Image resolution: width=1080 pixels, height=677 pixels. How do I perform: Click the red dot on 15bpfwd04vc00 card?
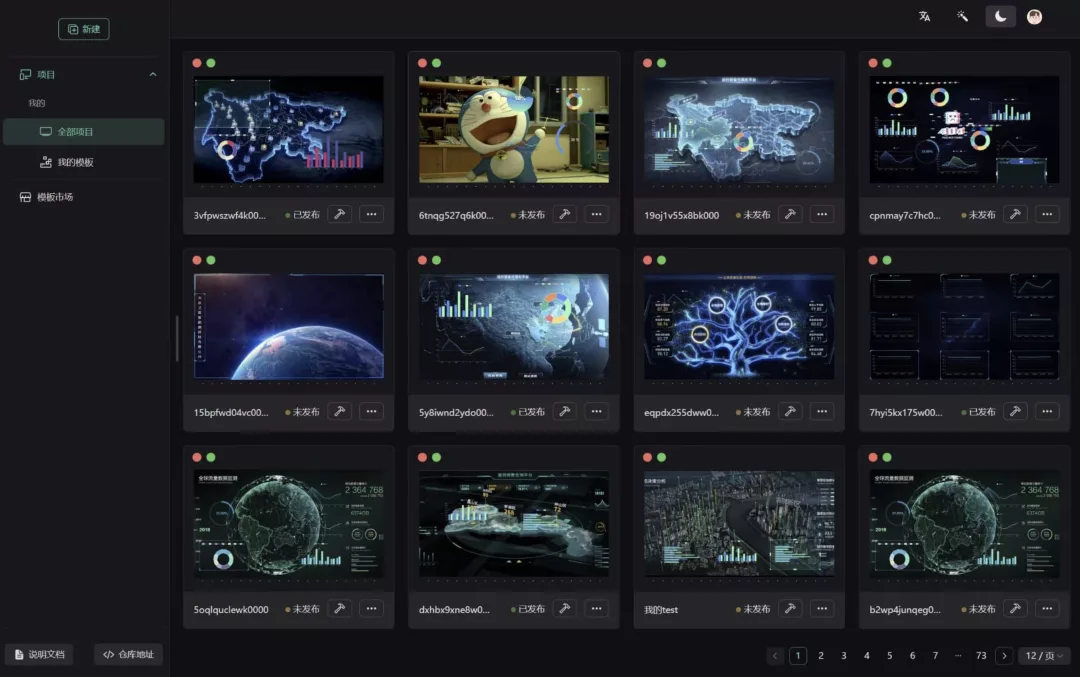pos(197,260)
